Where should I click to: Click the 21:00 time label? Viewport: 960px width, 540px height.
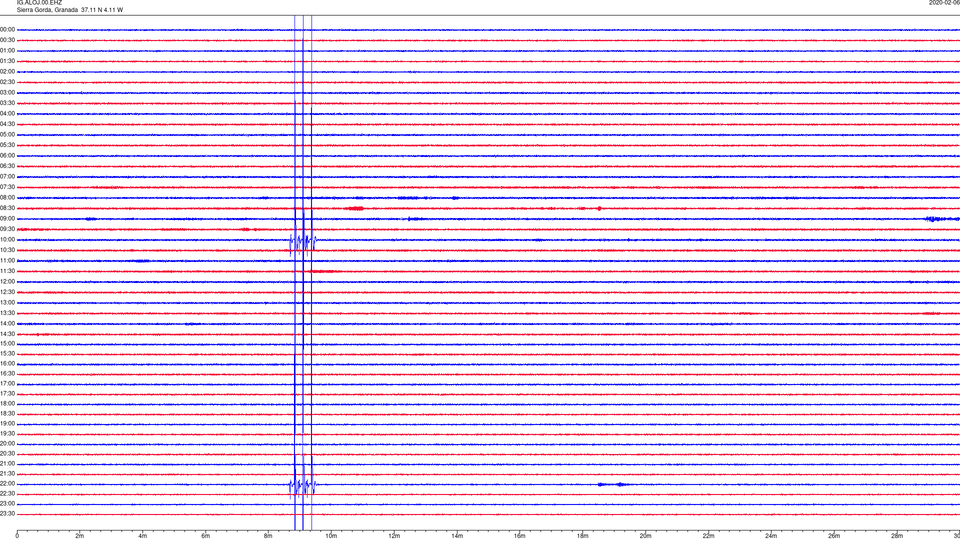(x=7, y=463)
